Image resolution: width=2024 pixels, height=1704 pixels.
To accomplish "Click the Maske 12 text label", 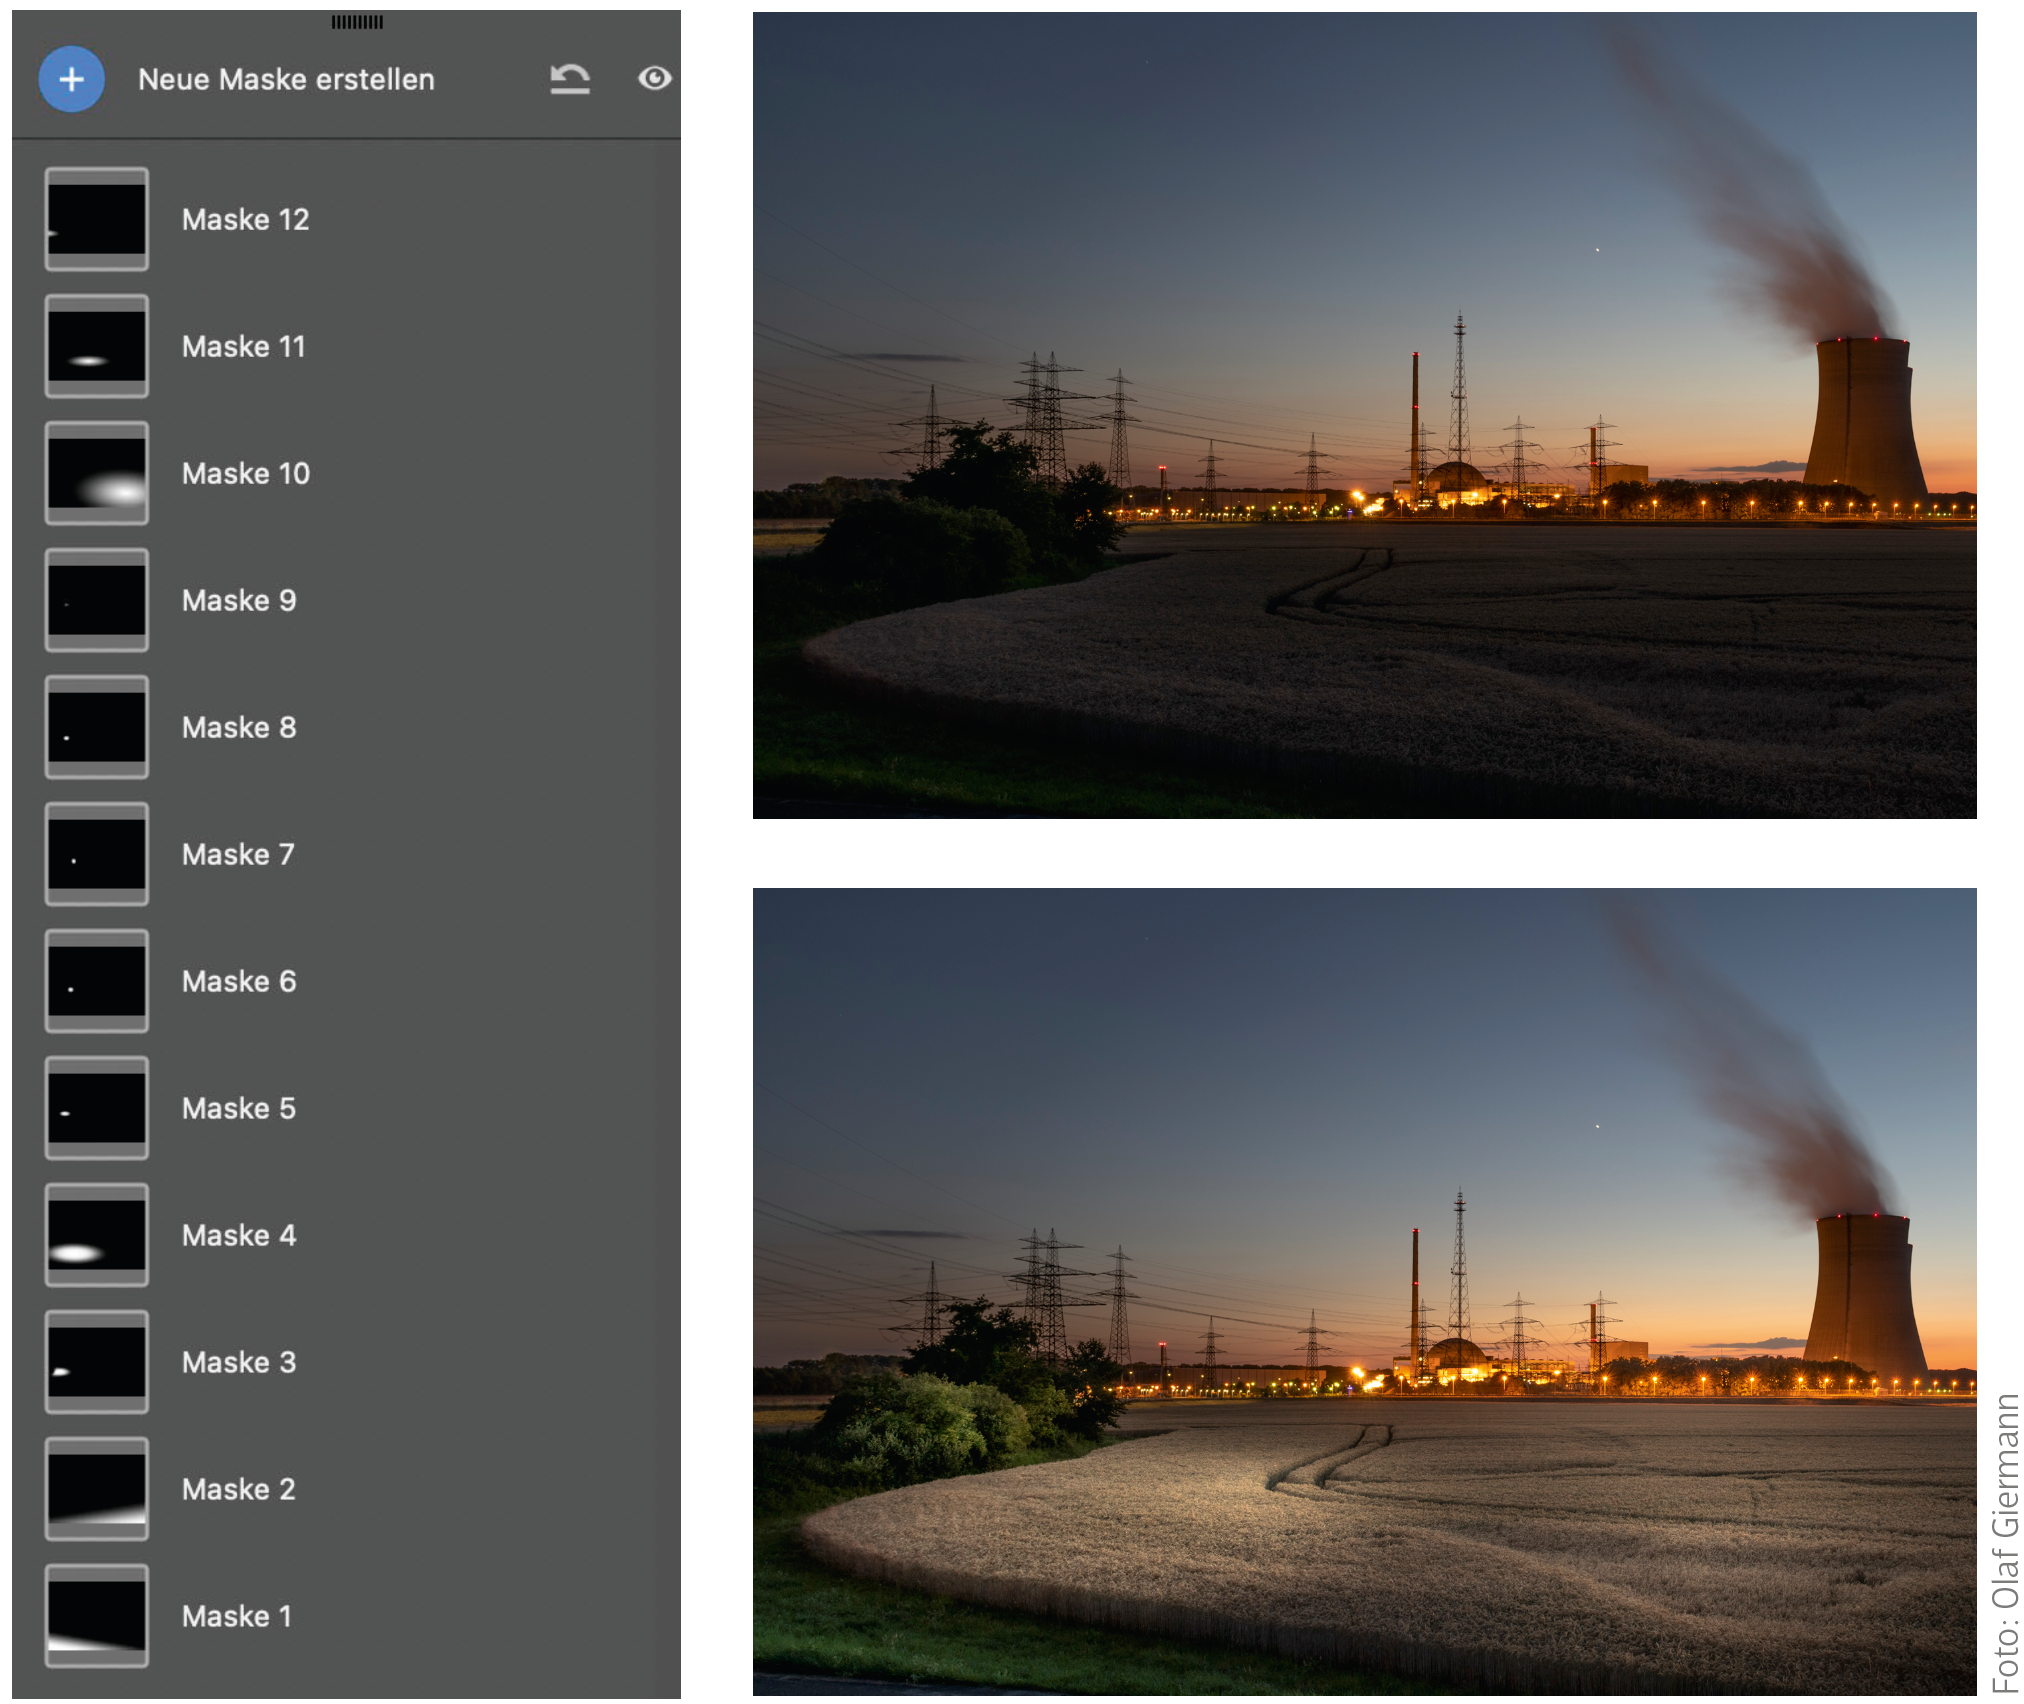I will [245, 219].
